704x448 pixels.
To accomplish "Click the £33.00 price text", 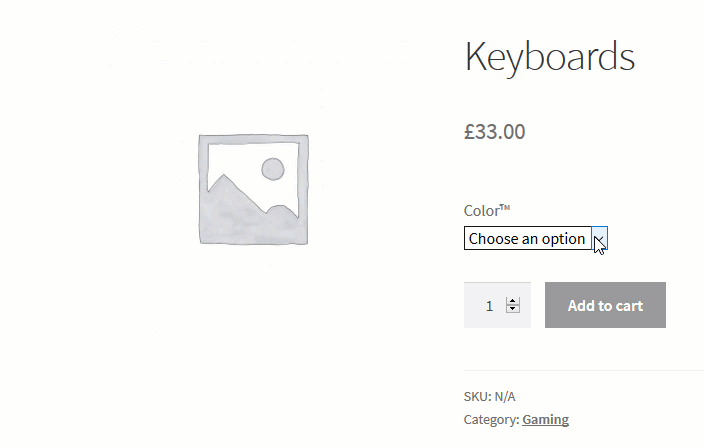I will click(x=494, y=132).
